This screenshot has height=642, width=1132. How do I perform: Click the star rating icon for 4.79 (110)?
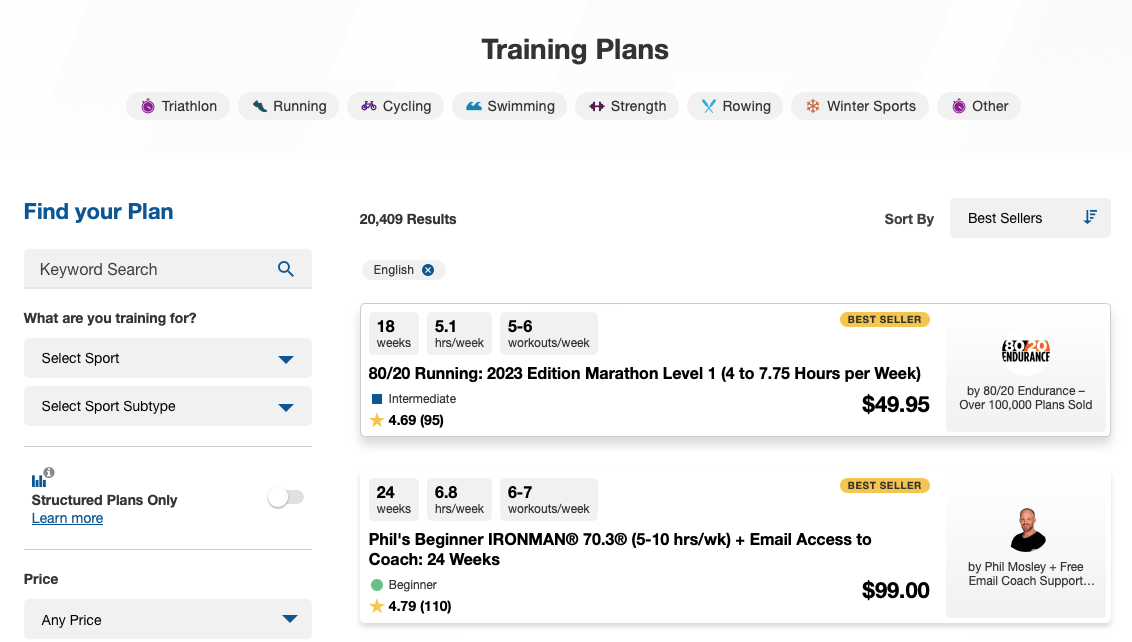pos(377,606)
